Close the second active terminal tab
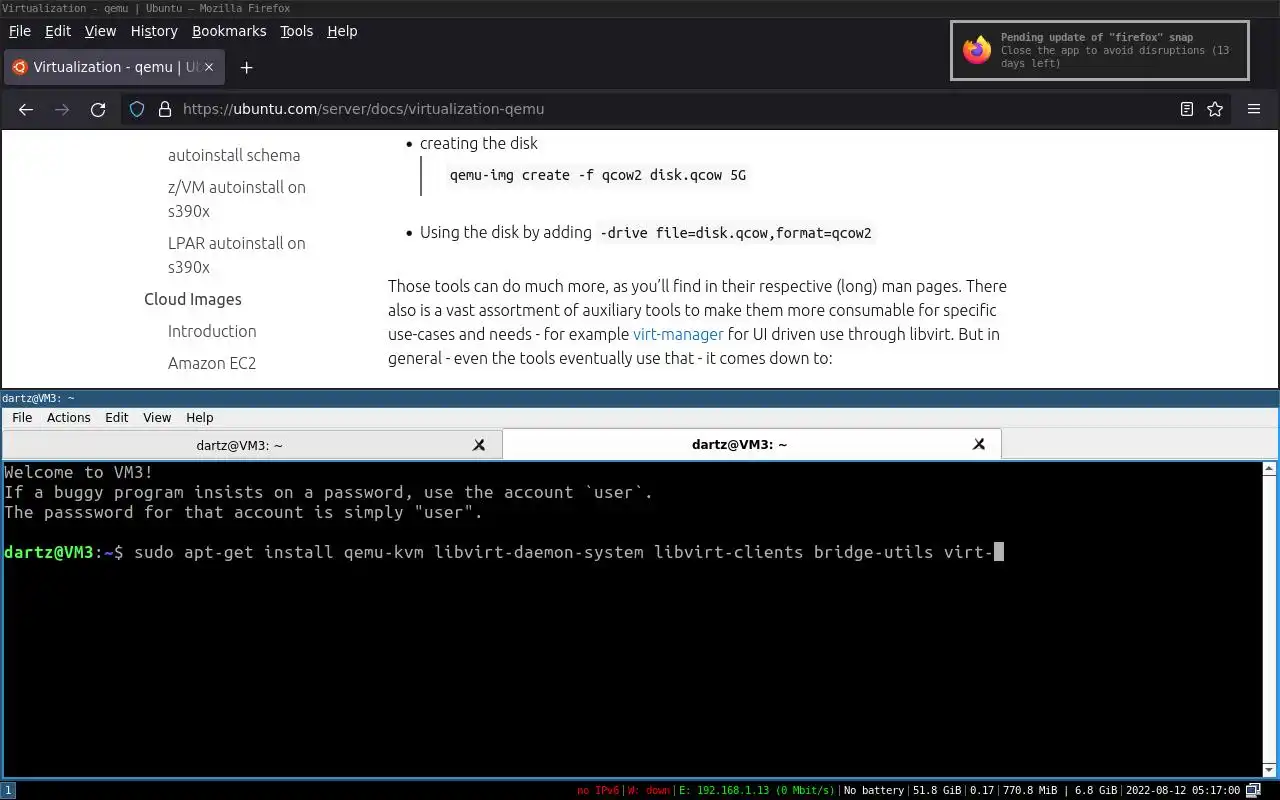 979,444
